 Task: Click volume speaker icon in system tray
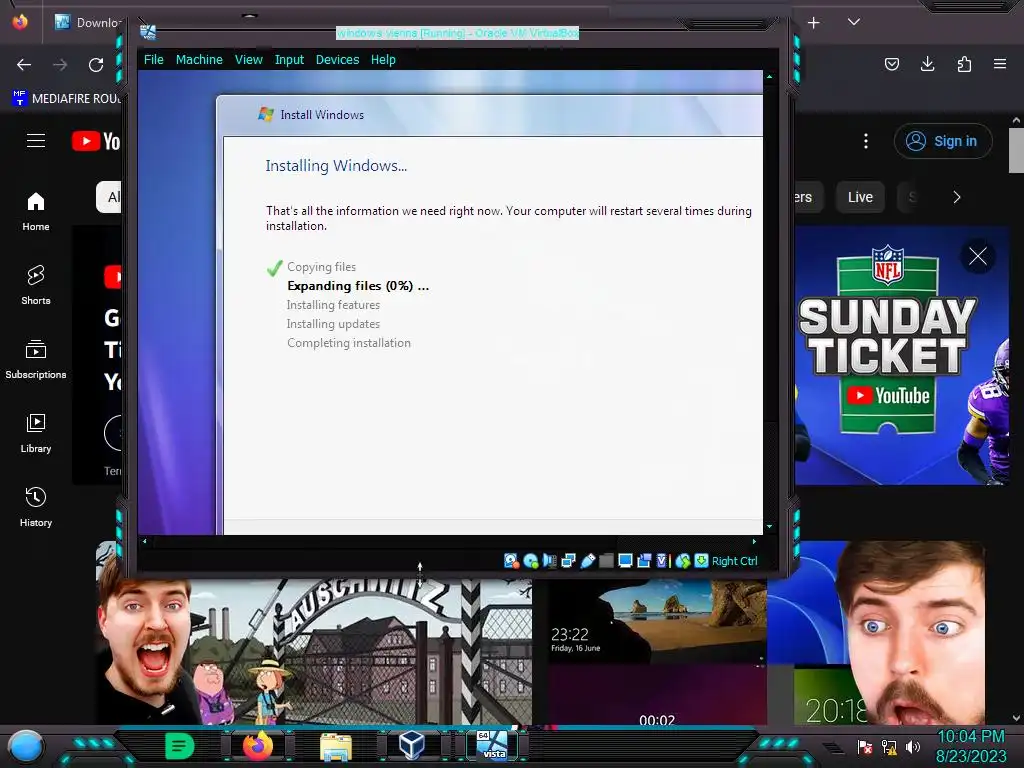tap(912, 746)
